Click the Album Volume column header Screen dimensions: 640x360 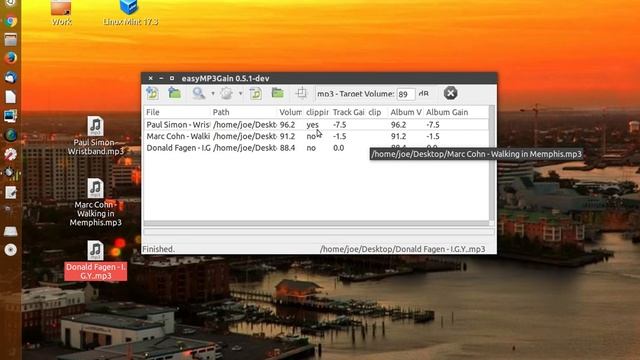click(406, 112)
